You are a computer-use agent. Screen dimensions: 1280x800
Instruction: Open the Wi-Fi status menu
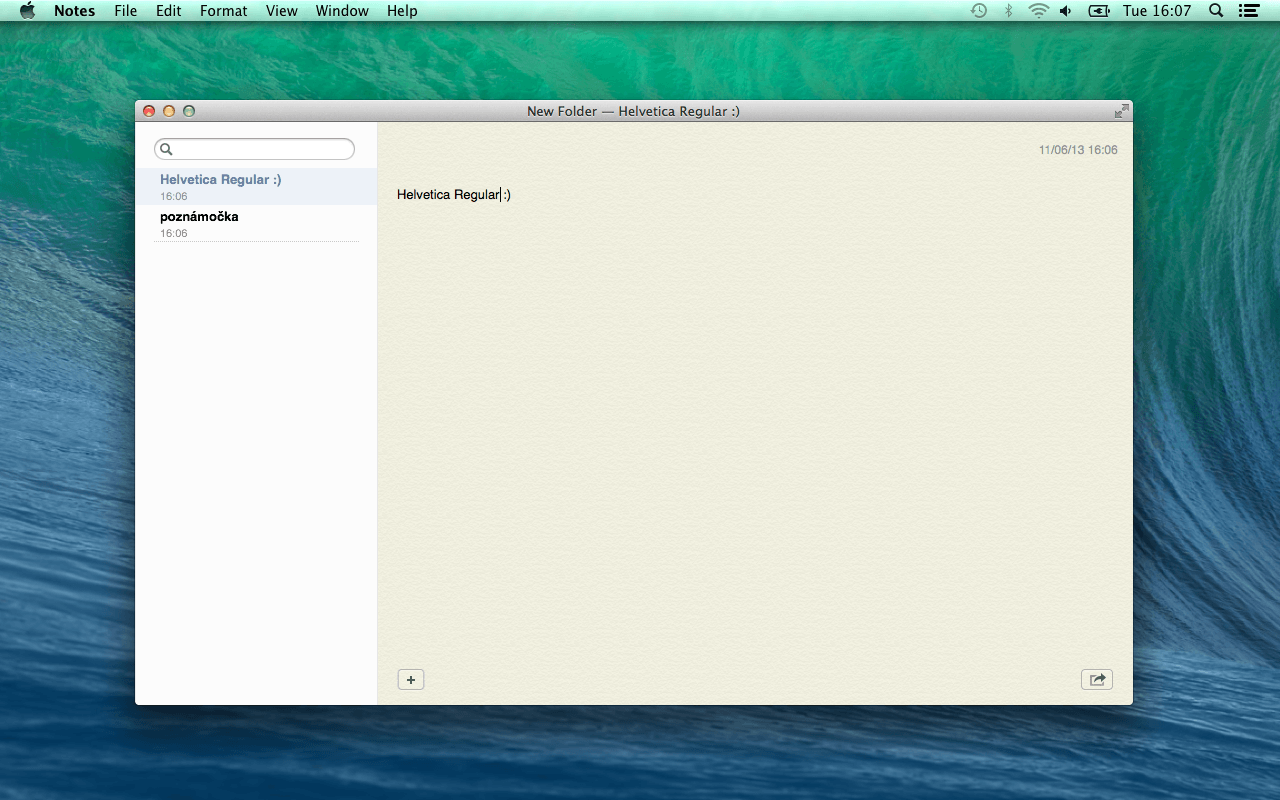[x=1039, y=11]
